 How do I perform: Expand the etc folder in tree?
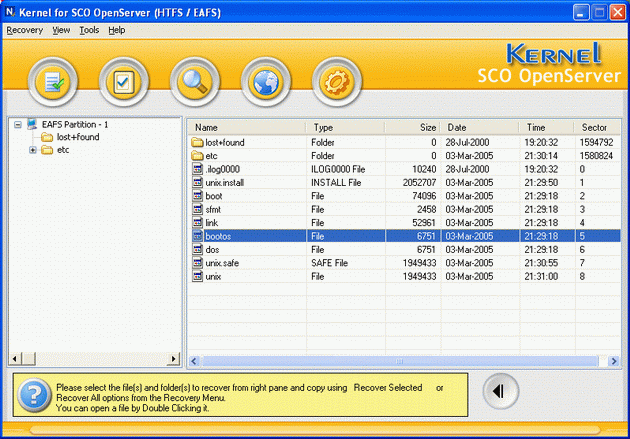click(x=33, y=150)
